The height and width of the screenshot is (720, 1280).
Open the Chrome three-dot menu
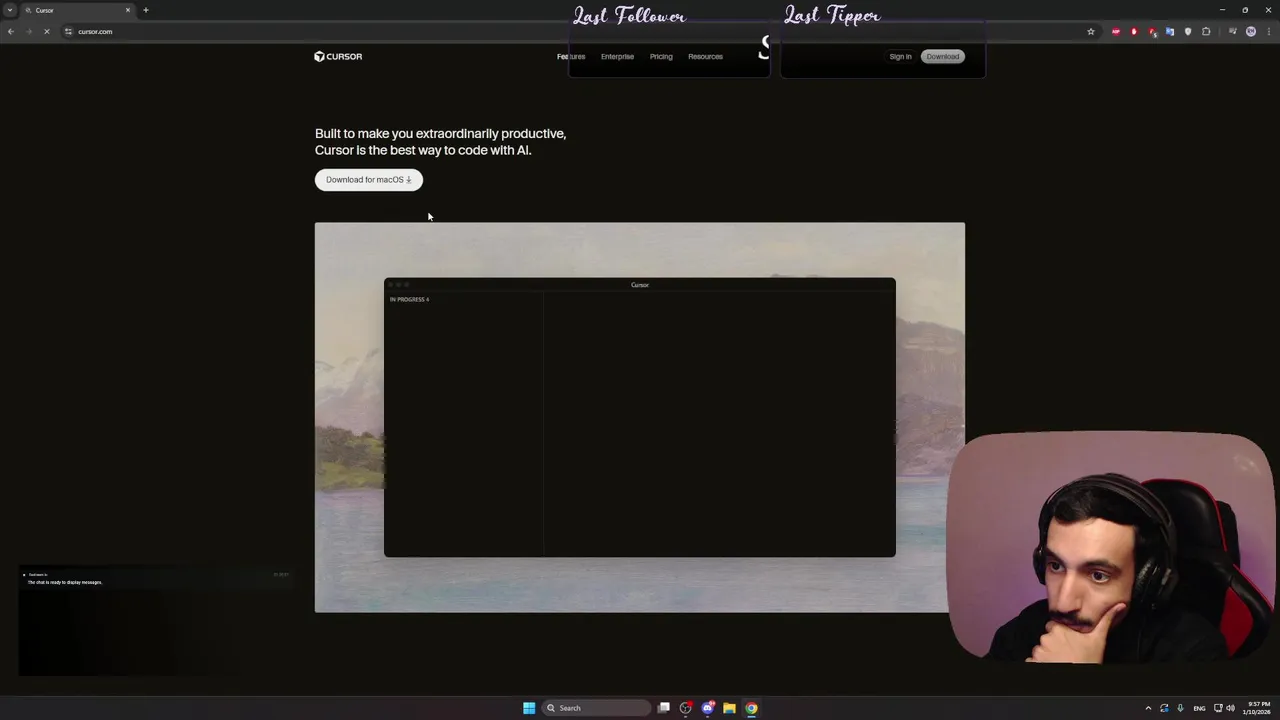pos(1268,31)
